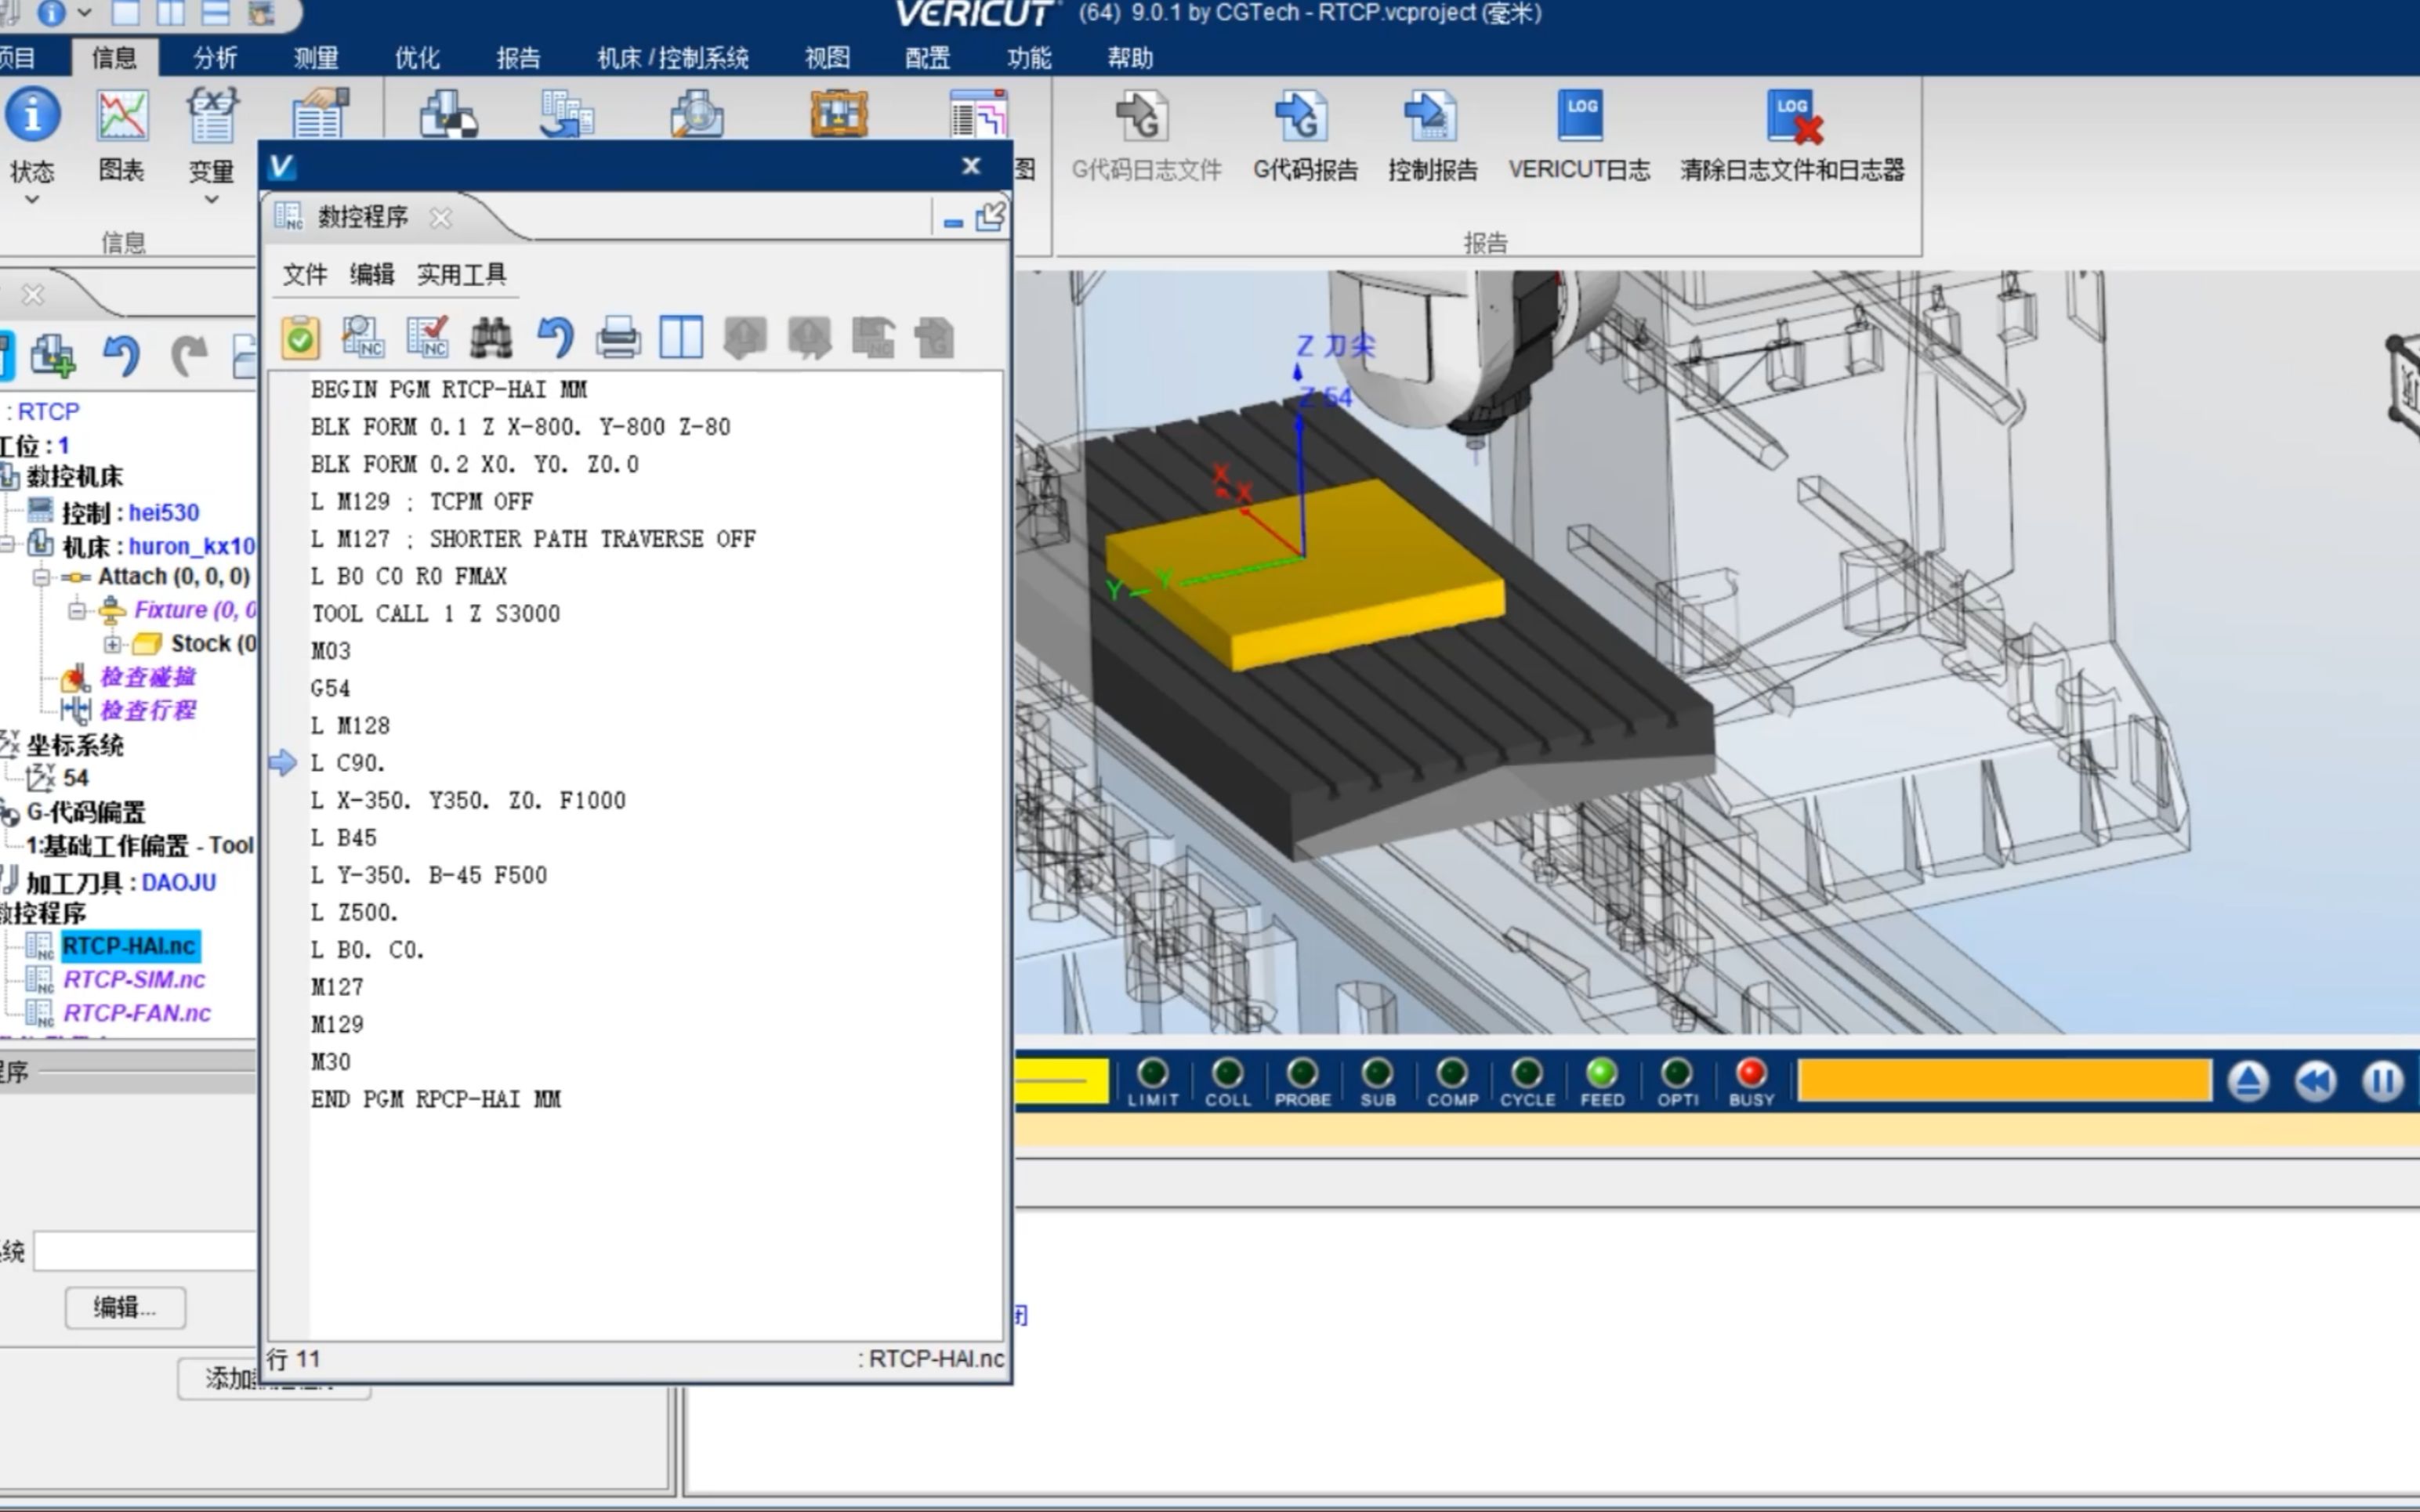
Task: Select RTCP-FAN.nc program file
Action: click(137, 1013)
